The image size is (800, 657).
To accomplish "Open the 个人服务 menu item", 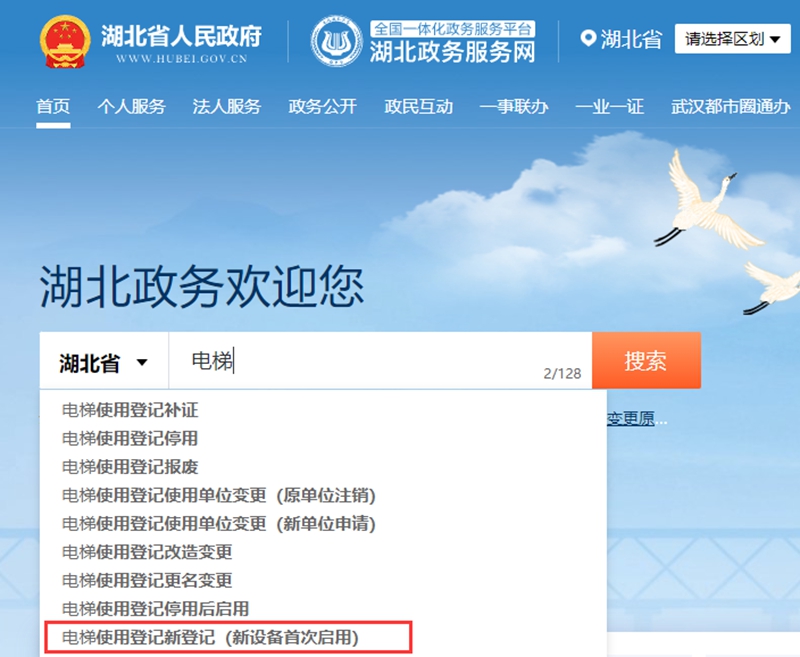I will (x=131, y=107).
